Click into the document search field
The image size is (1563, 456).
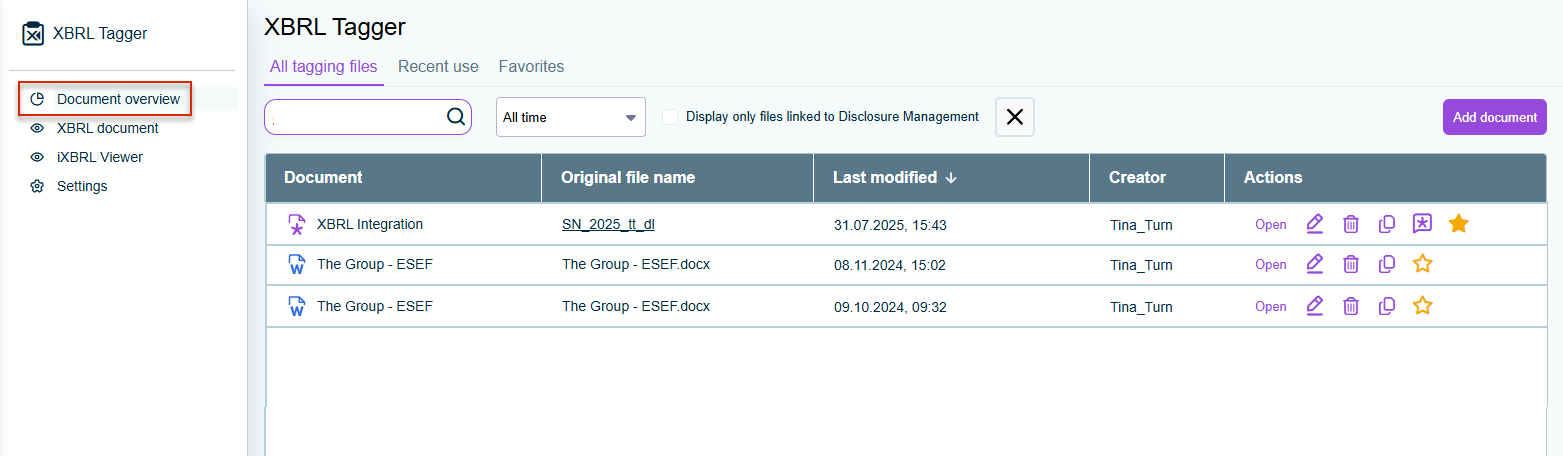pyautogui.click(x=355, y=117)
